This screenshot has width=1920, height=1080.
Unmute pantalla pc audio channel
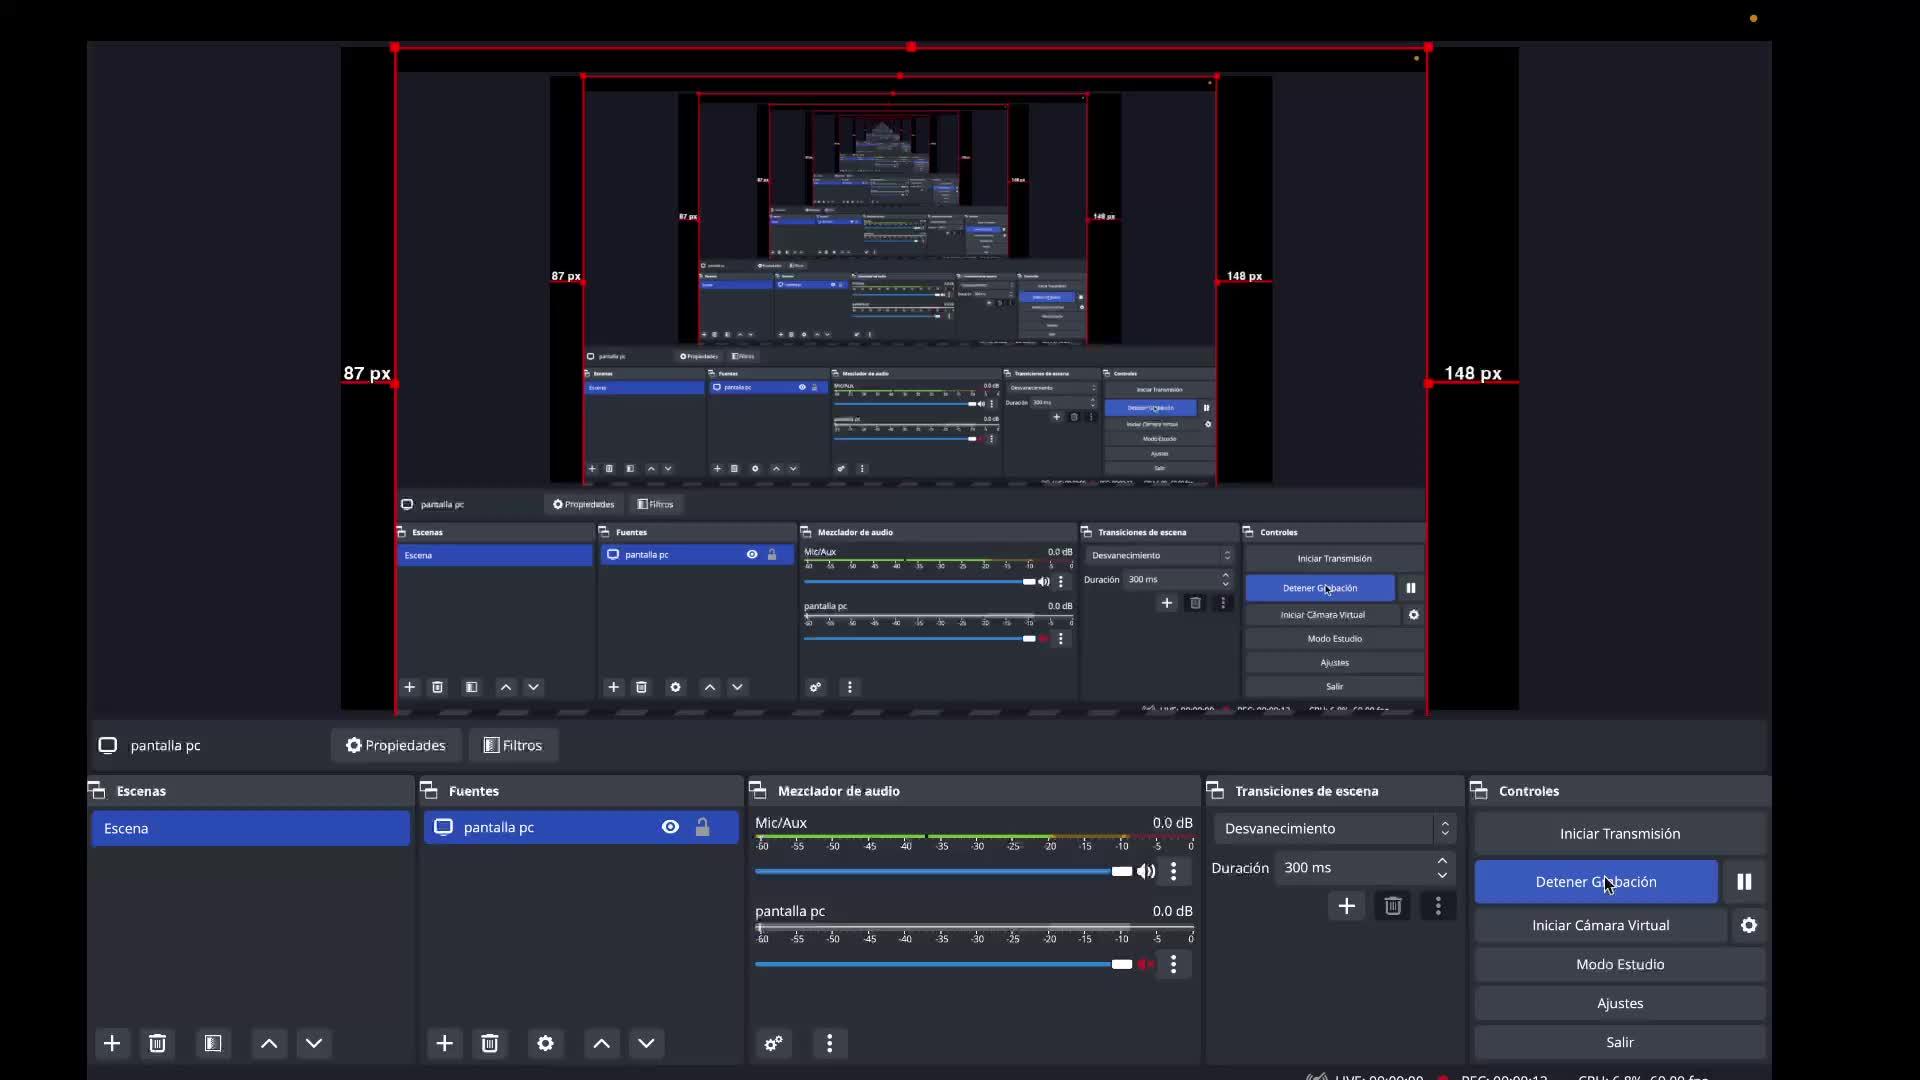(x=1146, y=964)
